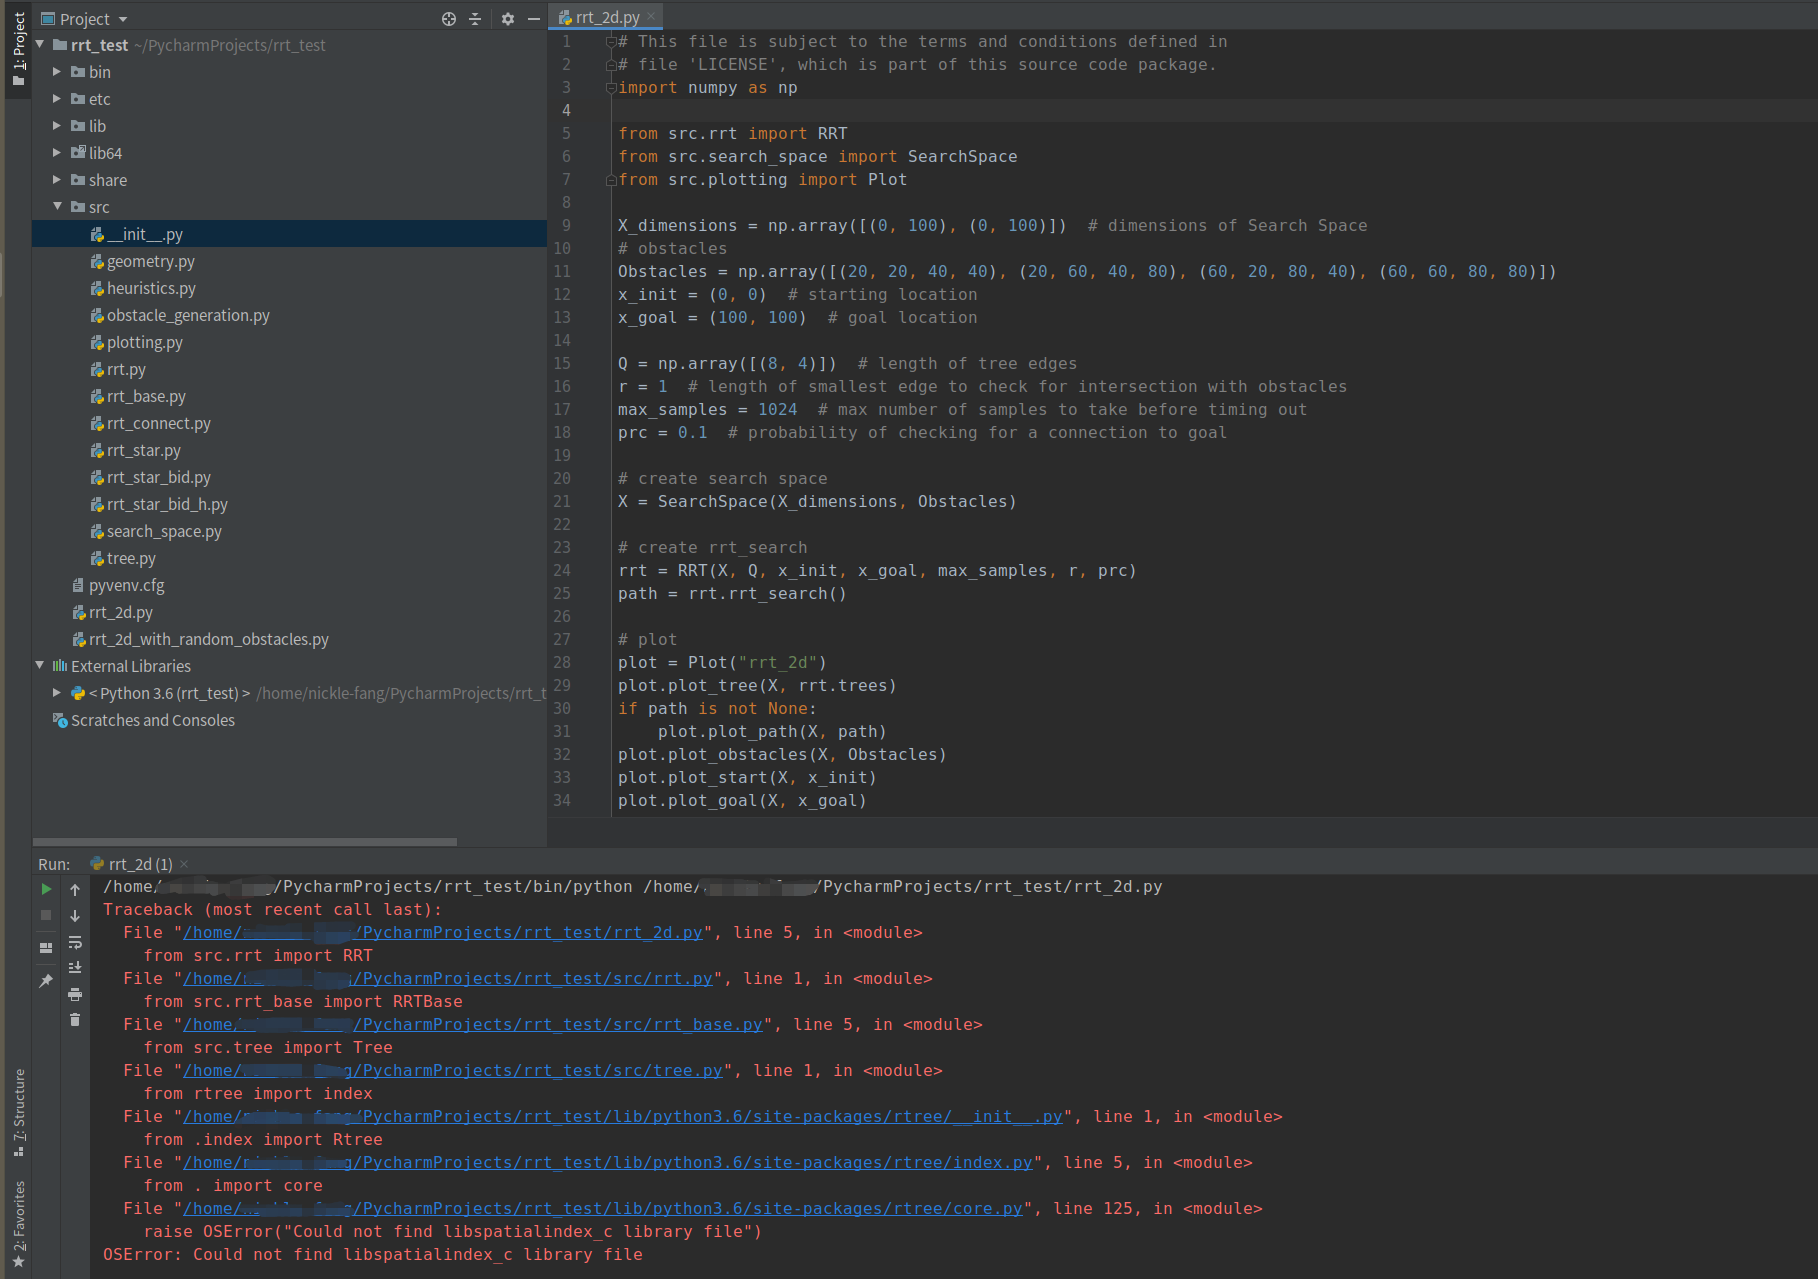This screenshot has height=1279, width=1818.
Task: Click the restore layout icon in Run panel
Action: click(x=46, y=948)
